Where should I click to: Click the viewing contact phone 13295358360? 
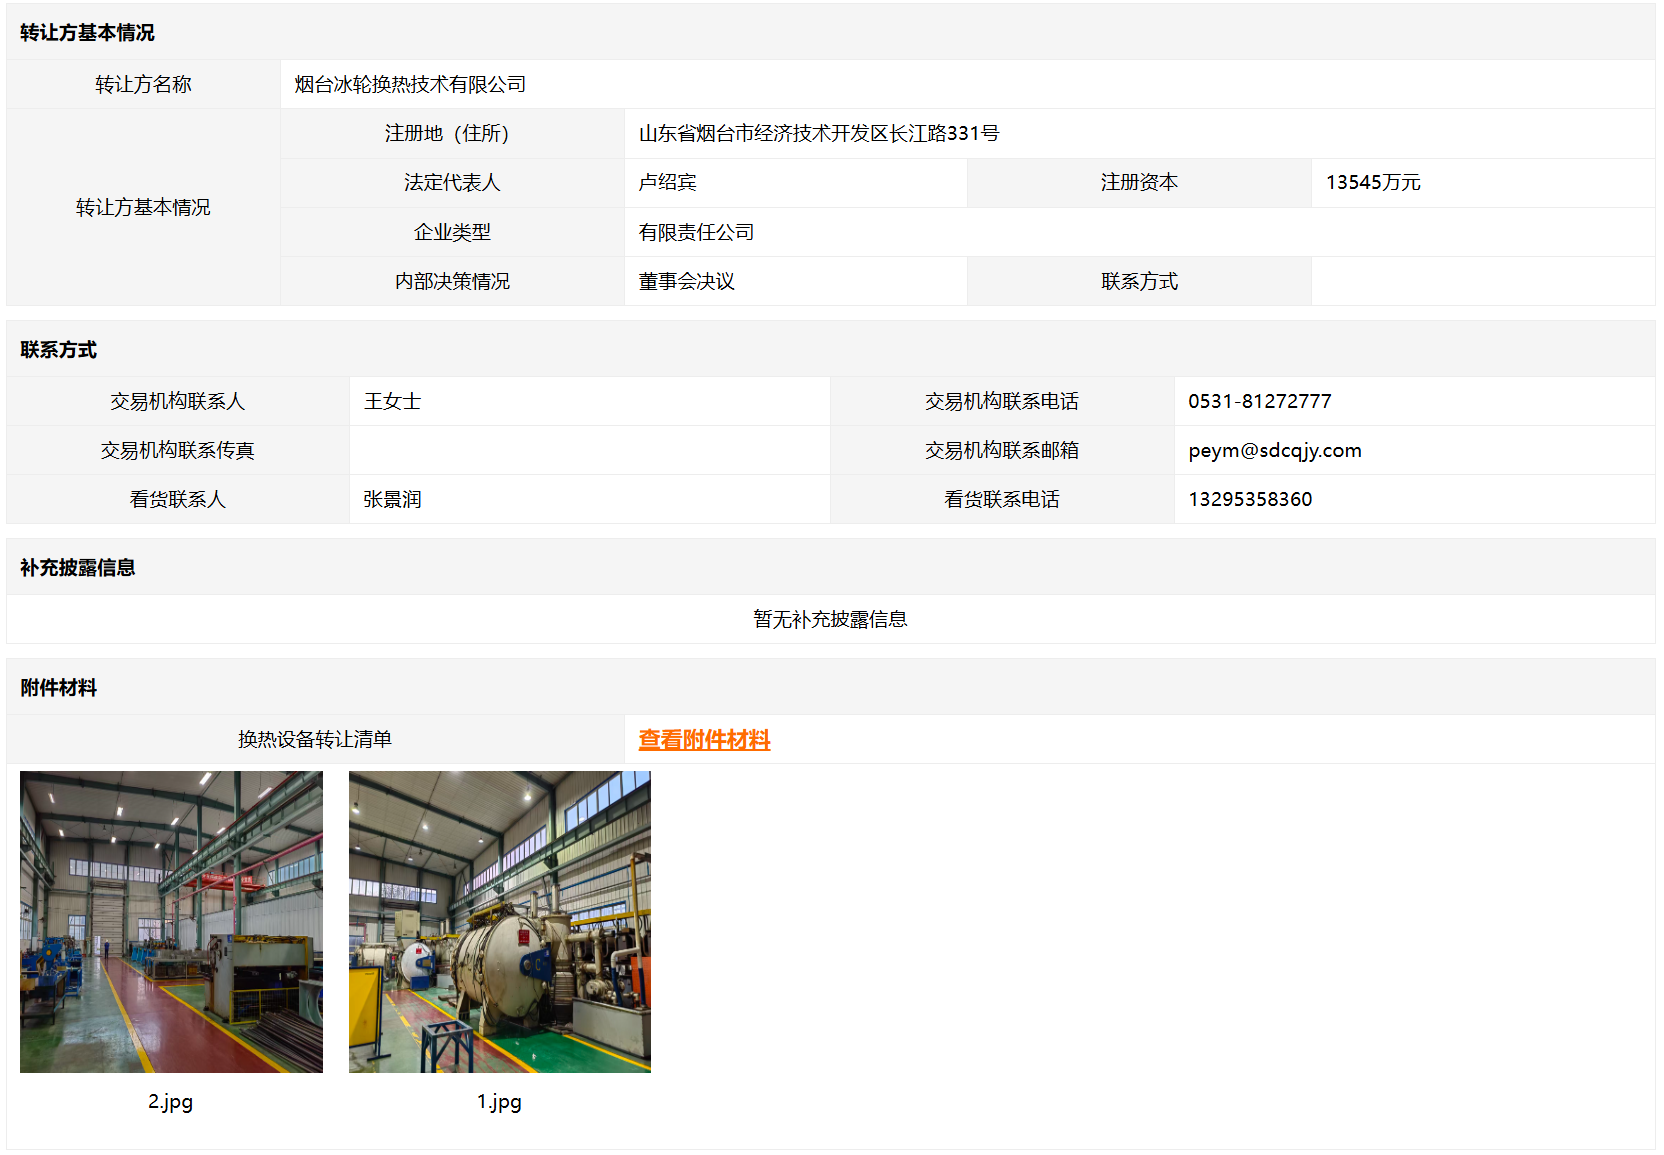1250,500
